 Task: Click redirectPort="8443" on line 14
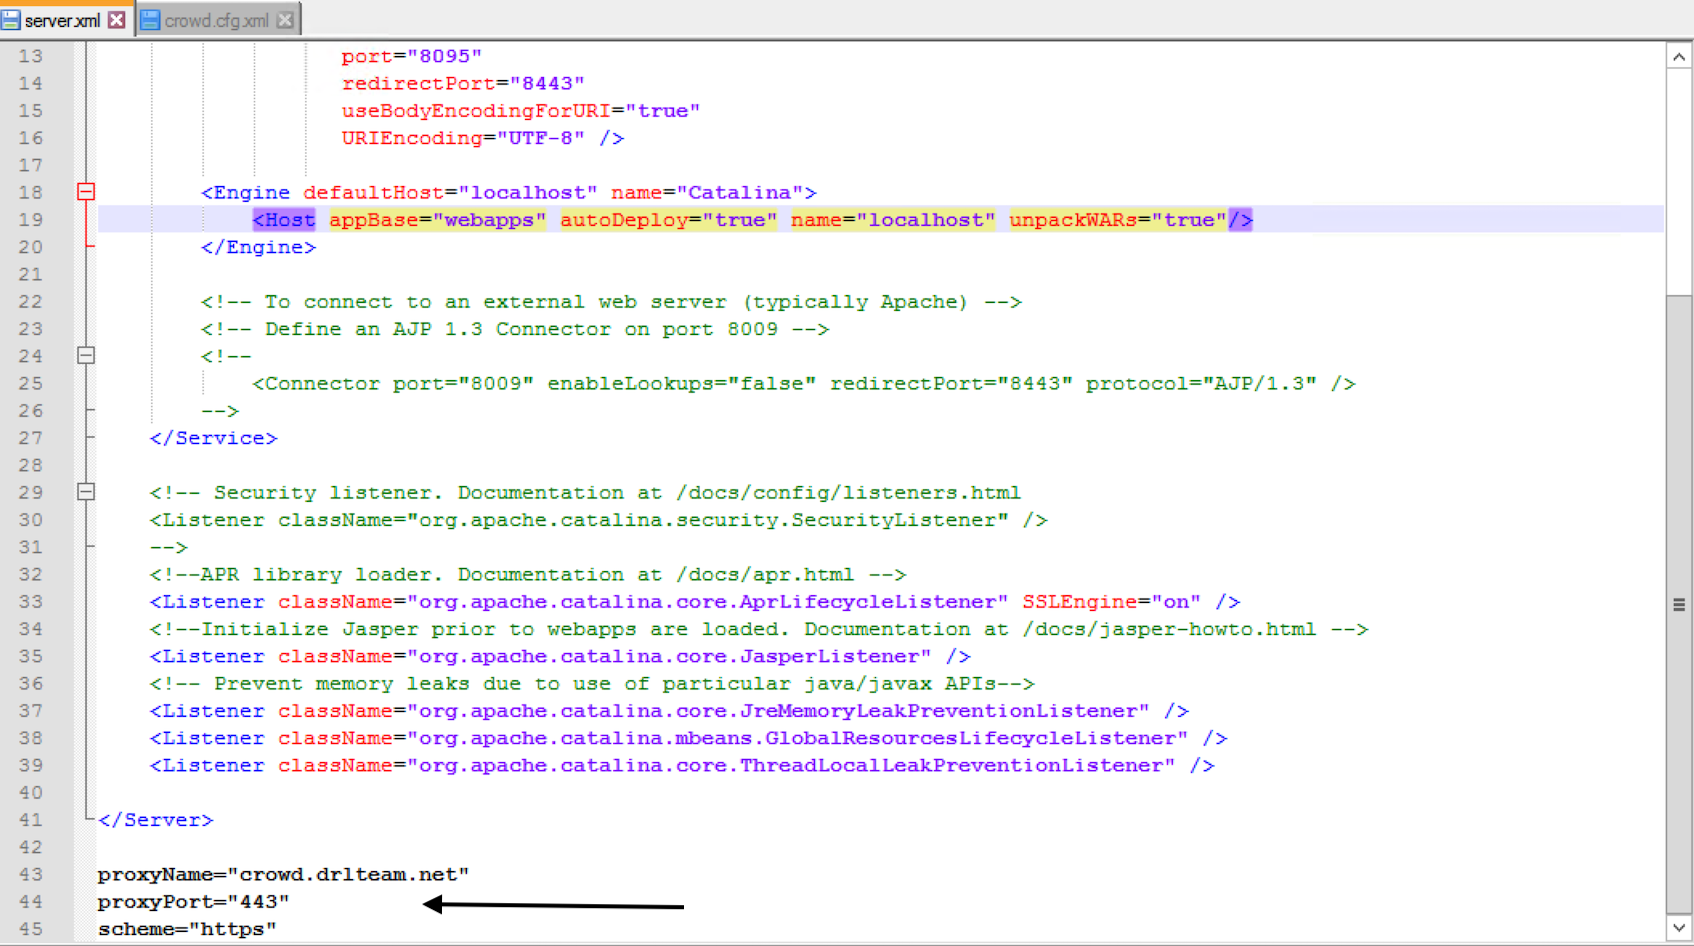463,84
